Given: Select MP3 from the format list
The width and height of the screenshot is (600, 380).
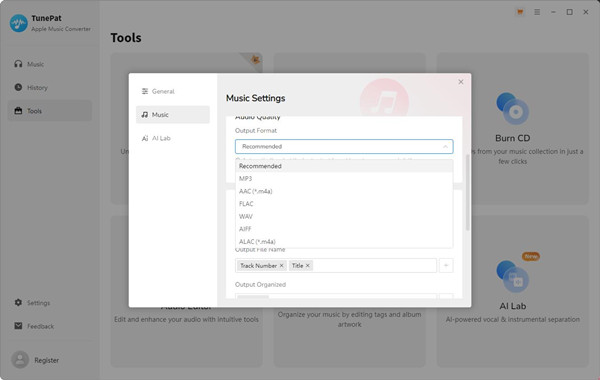Looking at the screenshot, I should point(344,179).
